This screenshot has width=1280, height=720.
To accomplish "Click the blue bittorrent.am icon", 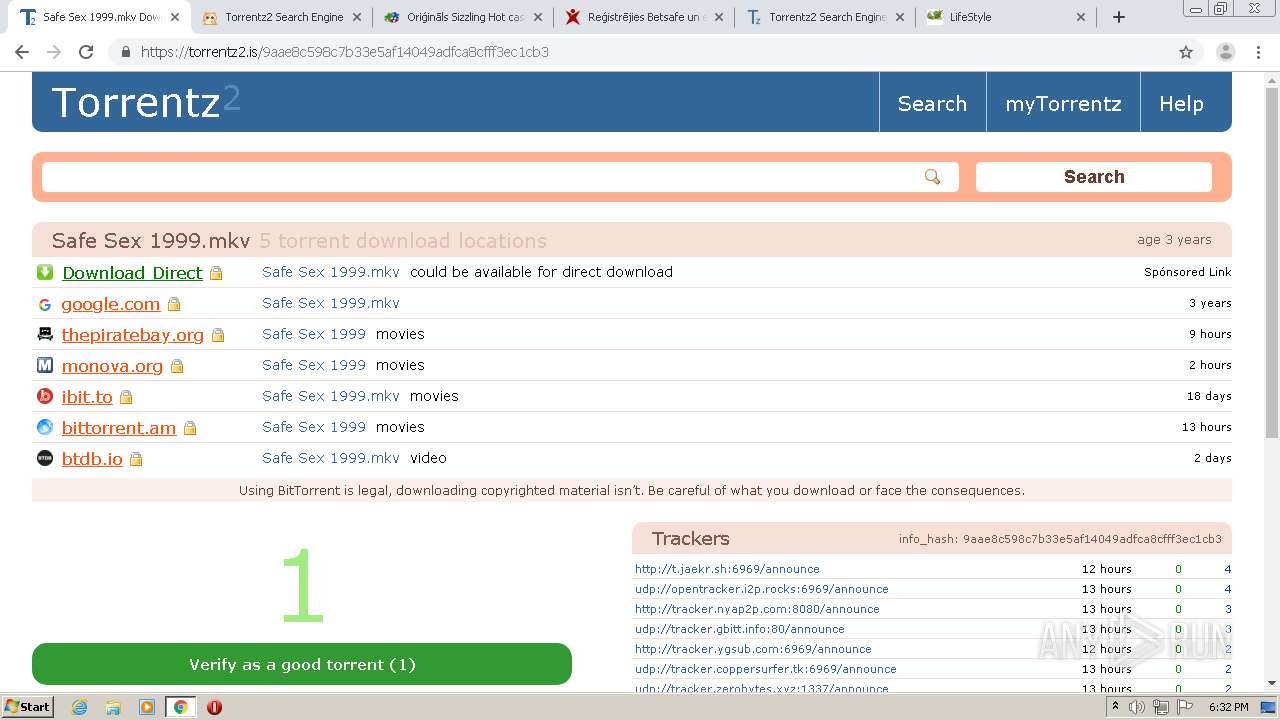I will (x=45, y=428).
